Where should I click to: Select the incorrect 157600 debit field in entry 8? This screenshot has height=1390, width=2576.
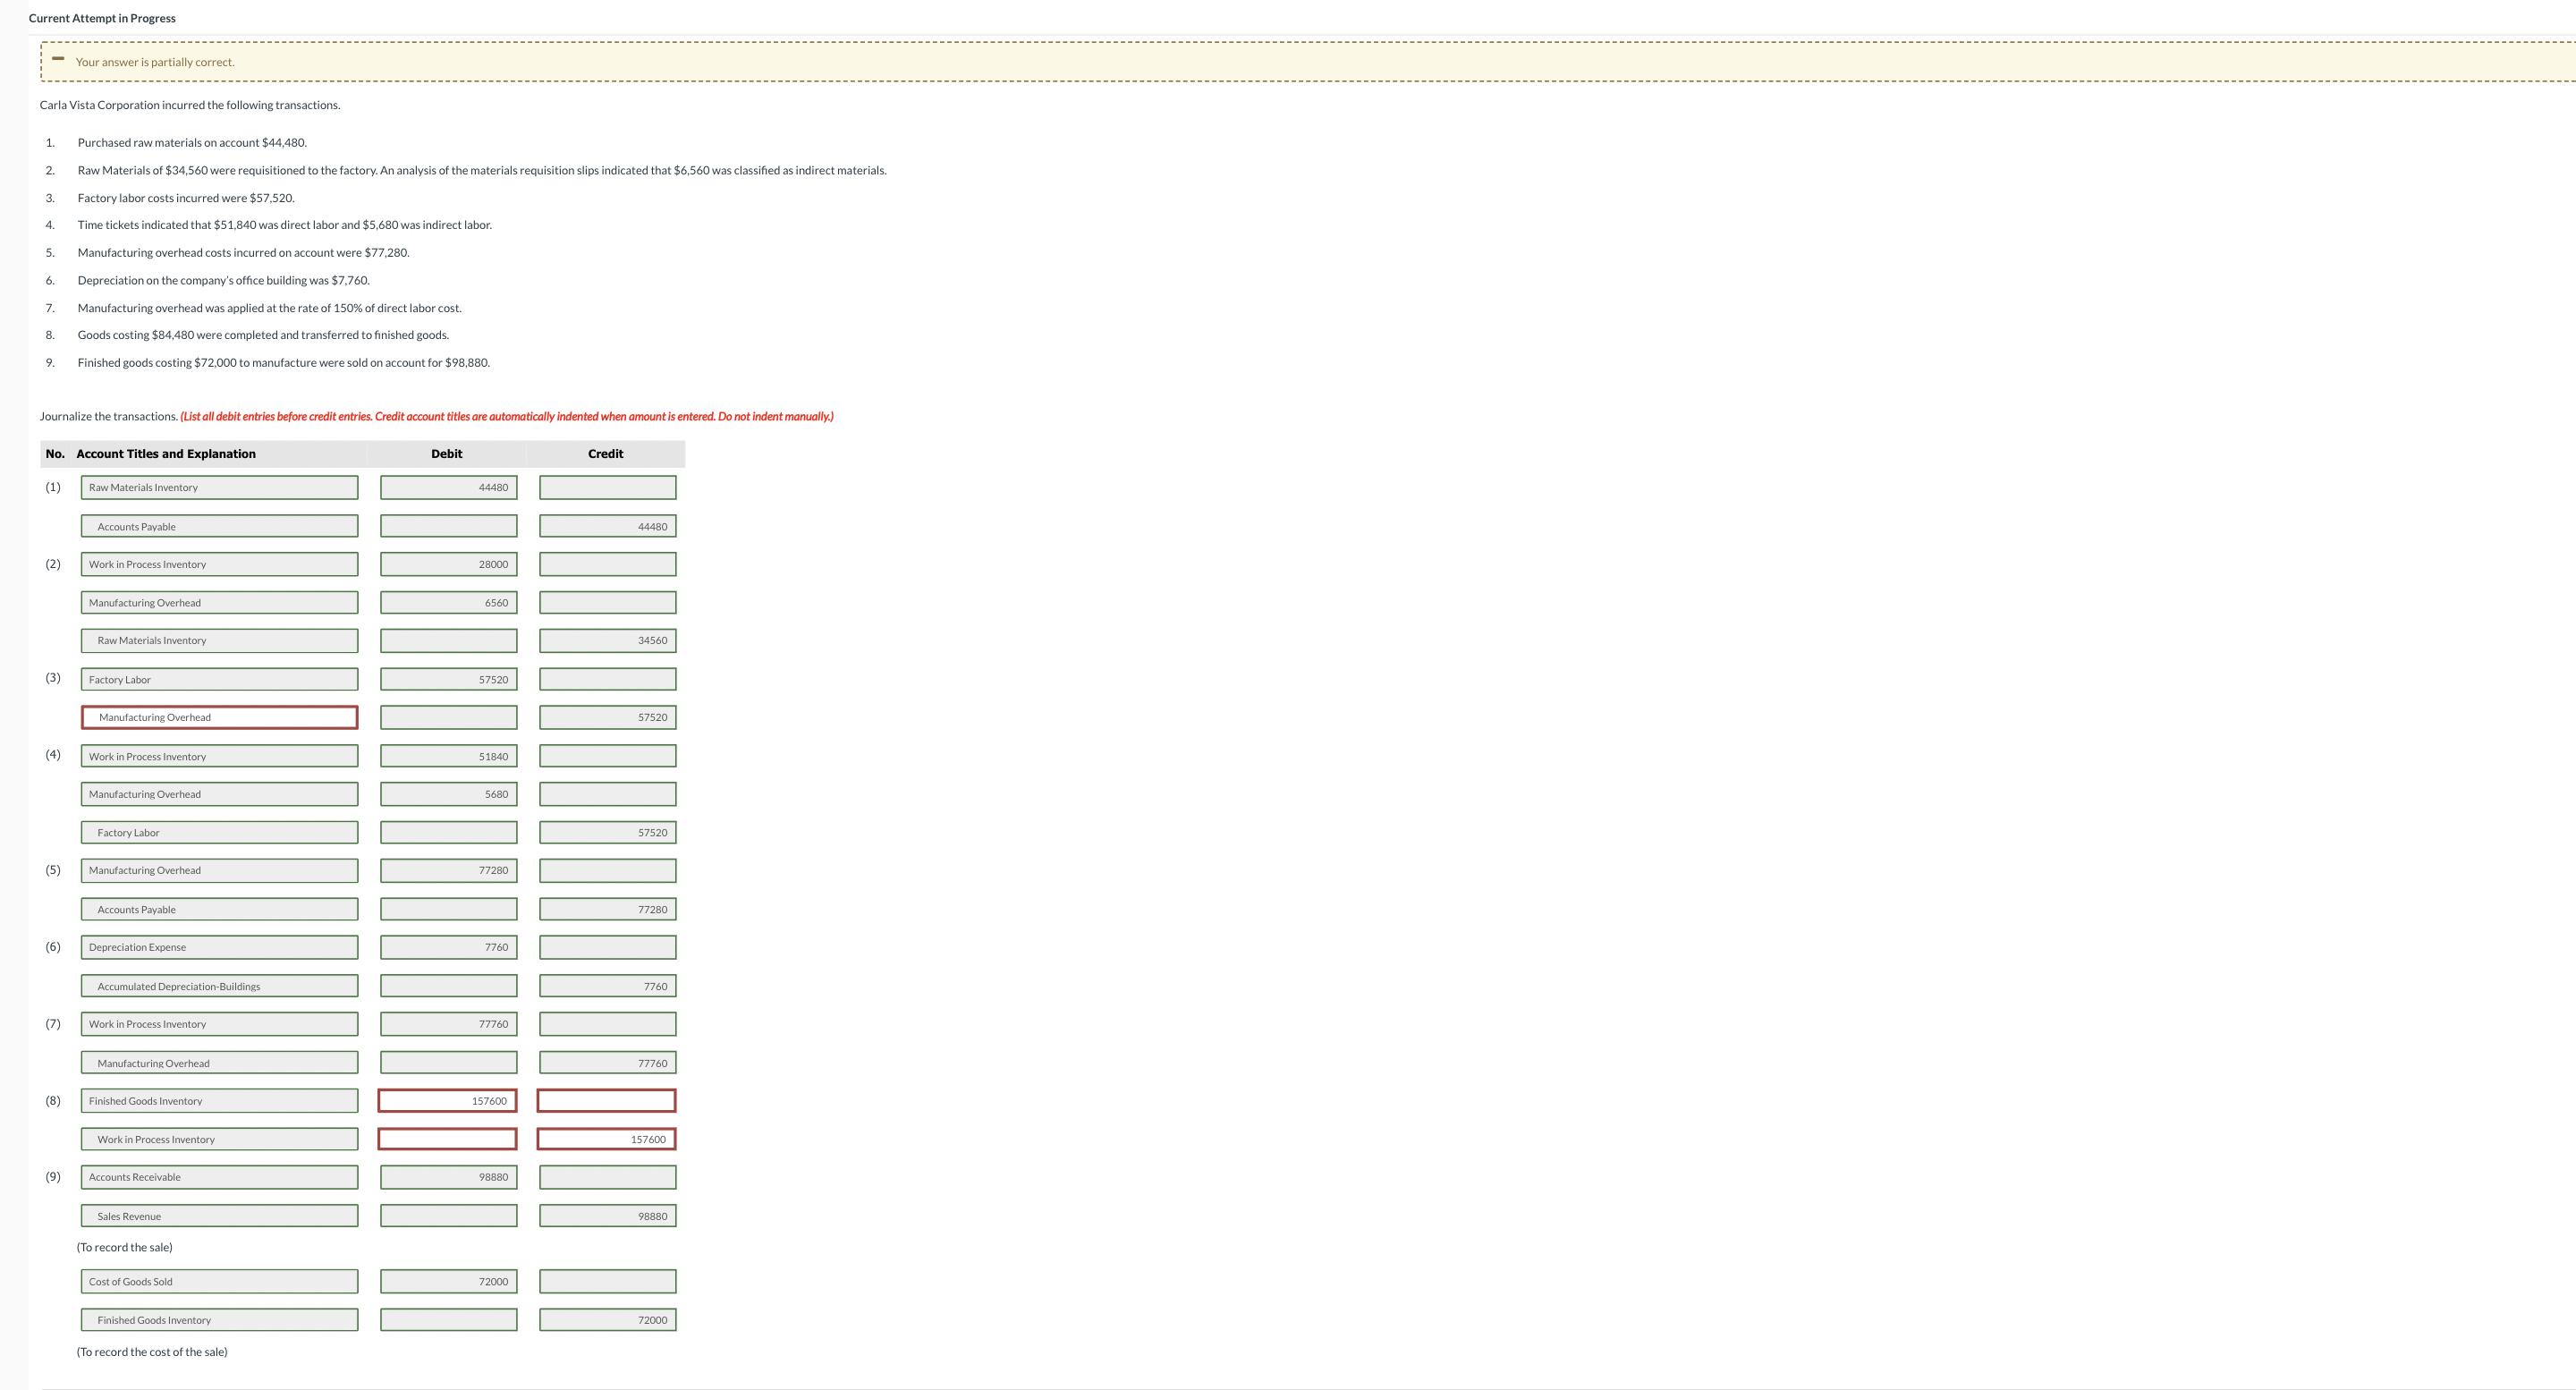tap(448, 1100)
